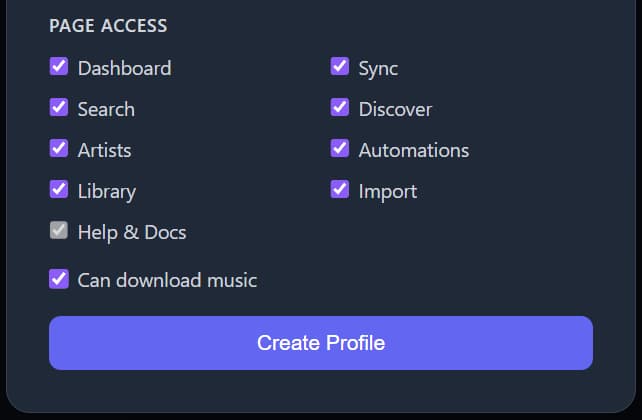642x420 pixels.
Task: Click the Create Profile button
Action: (320, 343)
